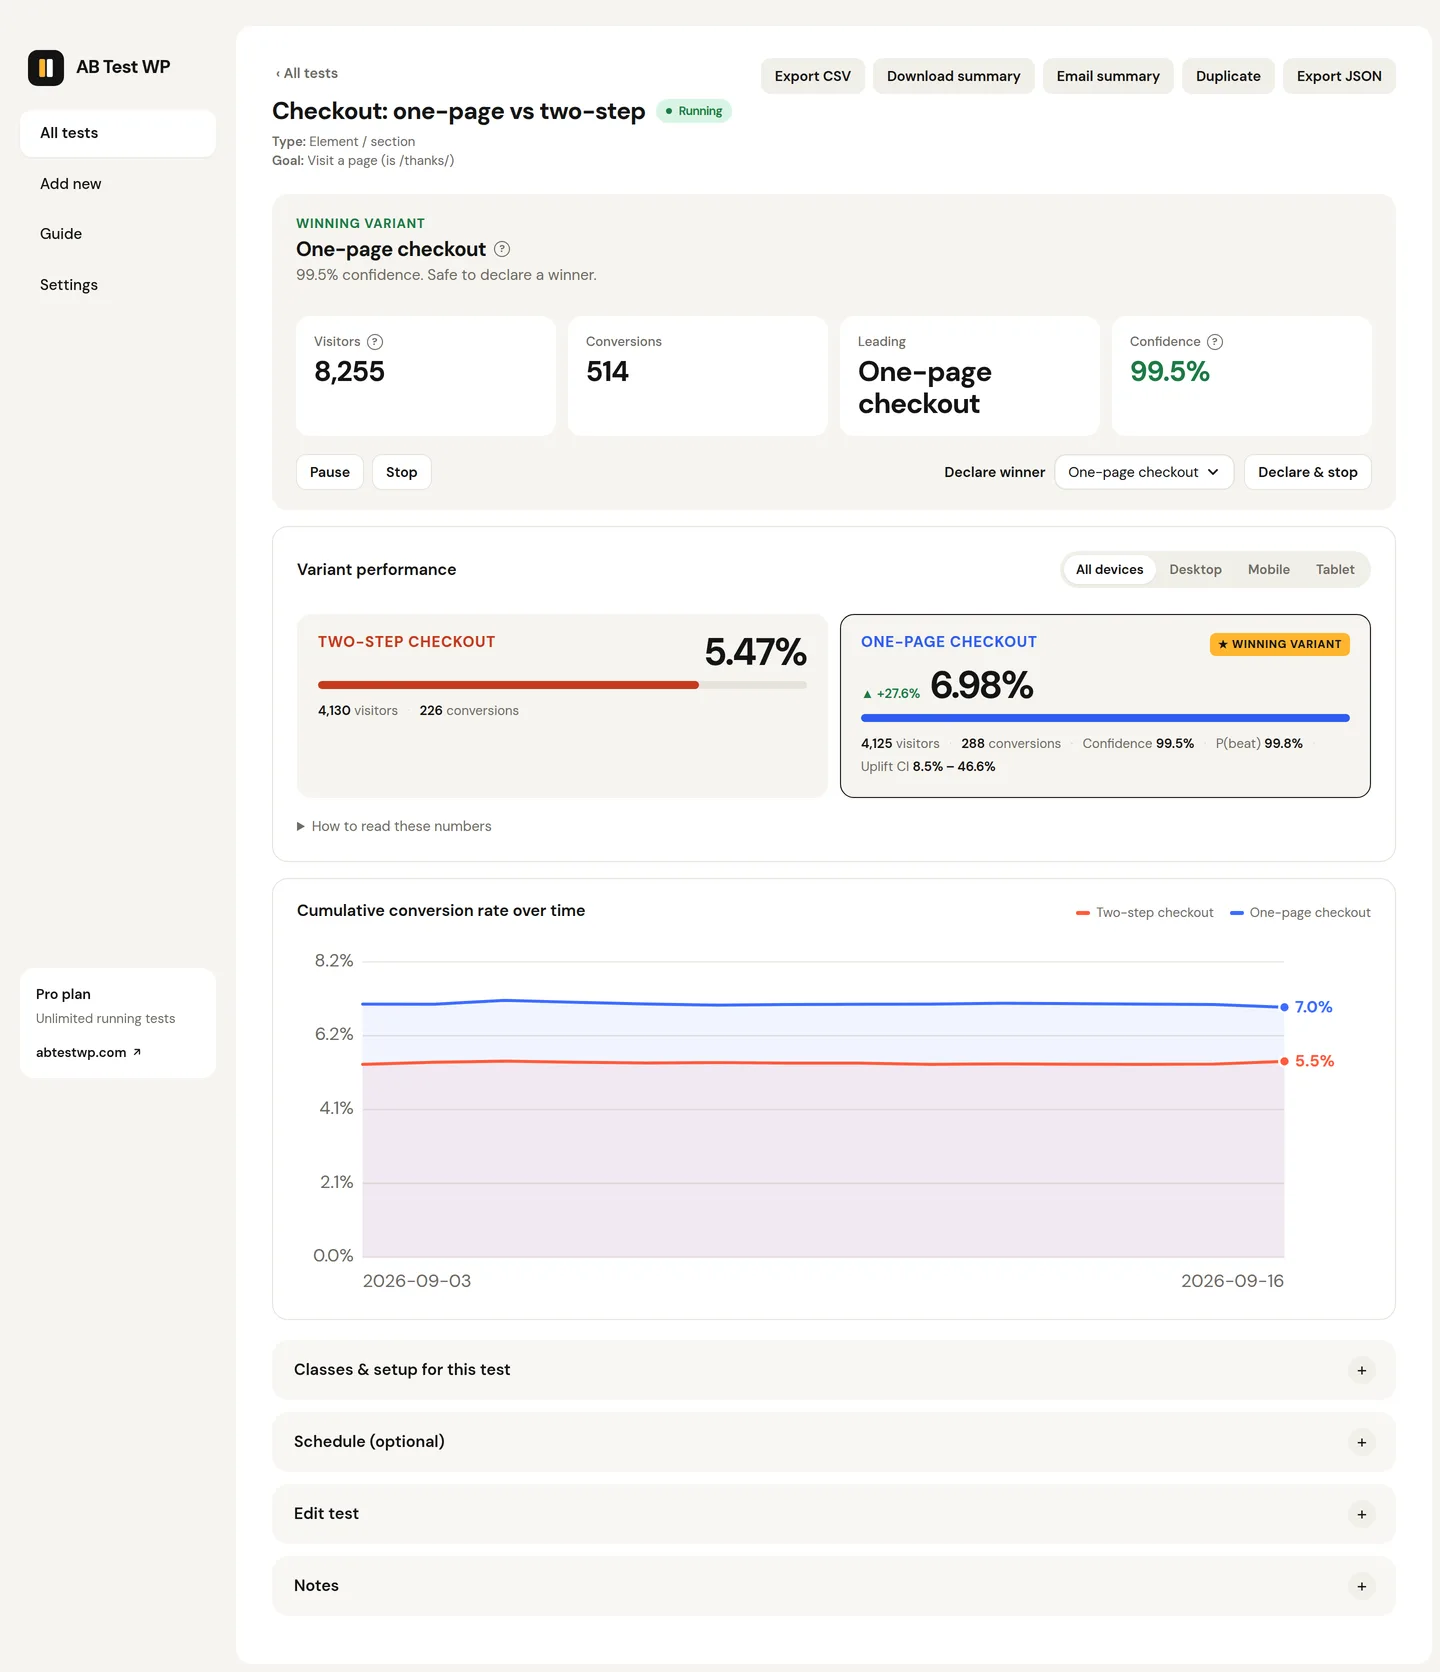Click the P(beat) 99.8% value
Screen dimensions: 1440x1672
pos(1259,744)
